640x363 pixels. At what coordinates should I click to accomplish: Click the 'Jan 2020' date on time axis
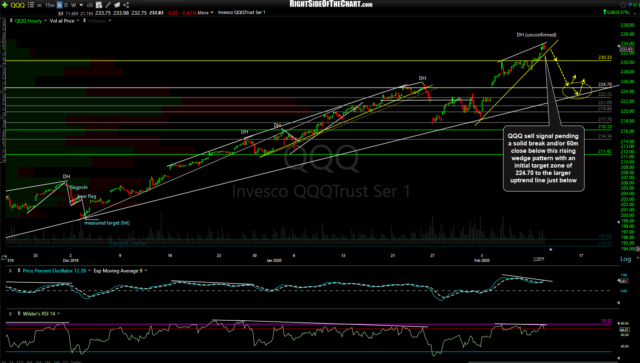[274, 260]
